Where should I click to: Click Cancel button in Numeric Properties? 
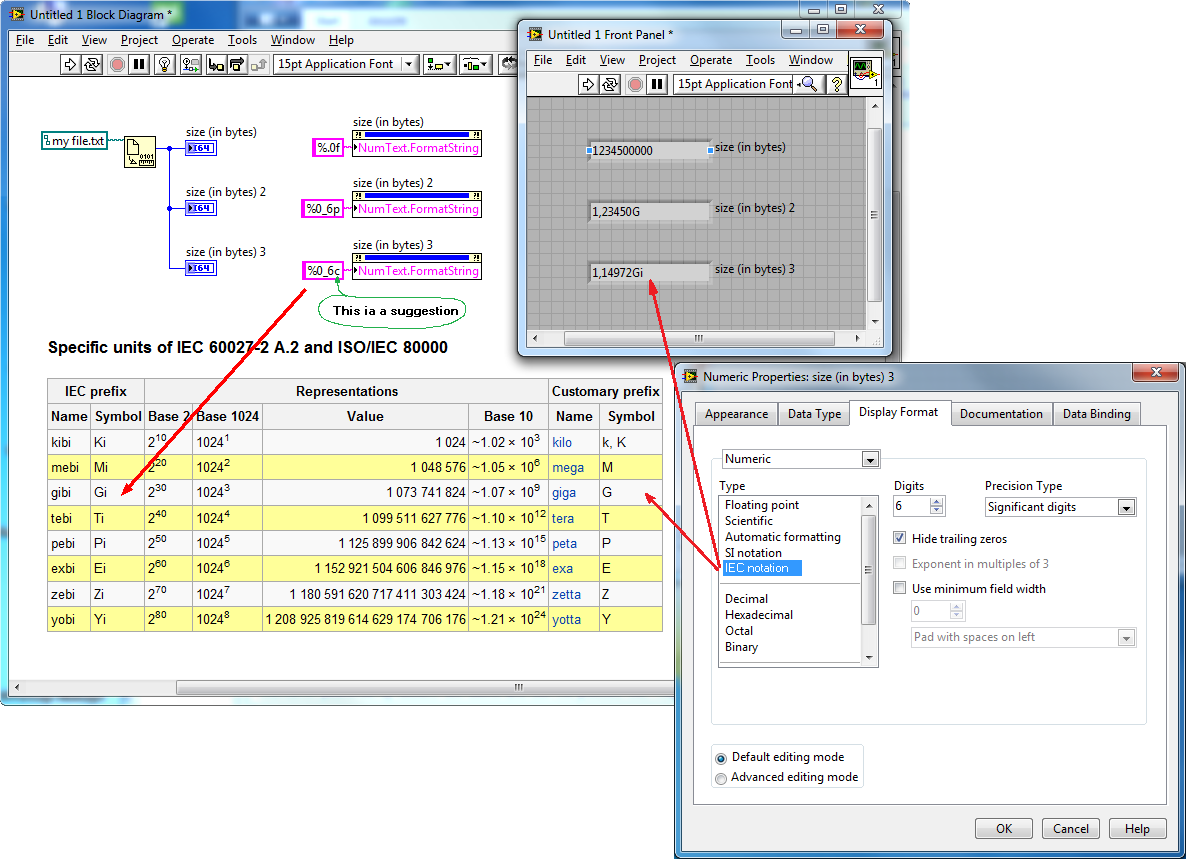pos(1071,829)
